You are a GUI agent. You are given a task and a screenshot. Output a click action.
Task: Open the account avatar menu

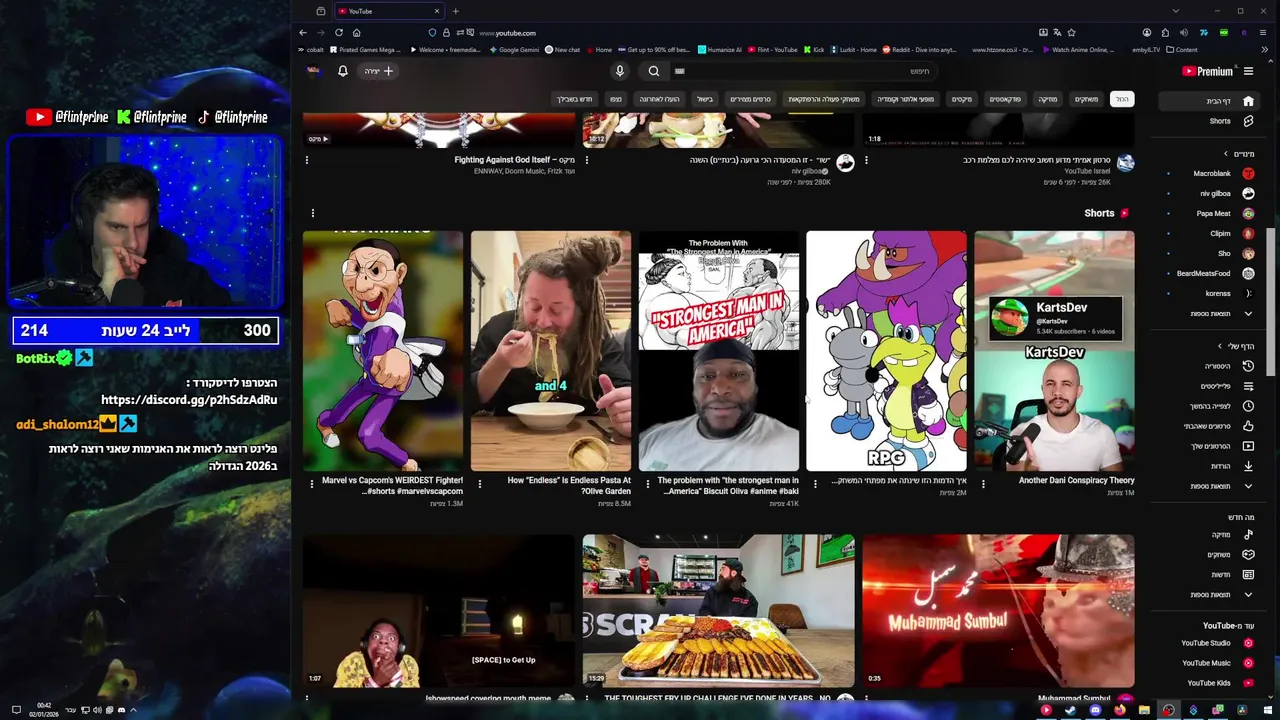tap(313, 71)
